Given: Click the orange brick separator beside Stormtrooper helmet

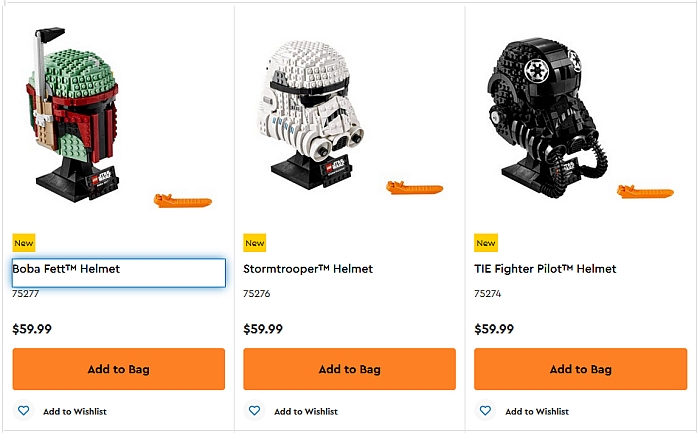Looking at the screenshot, I should coord(414,187).
